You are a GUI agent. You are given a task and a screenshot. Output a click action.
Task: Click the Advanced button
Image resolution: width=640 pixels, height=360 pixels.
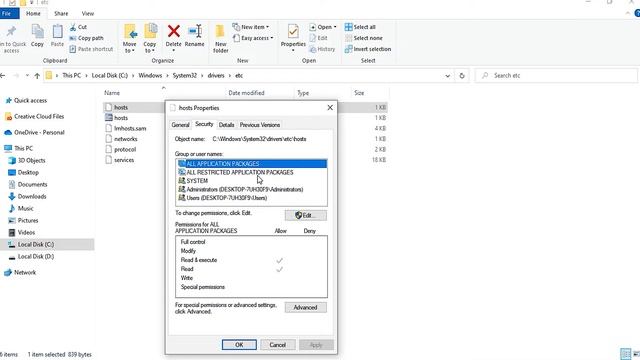point(306,307)
